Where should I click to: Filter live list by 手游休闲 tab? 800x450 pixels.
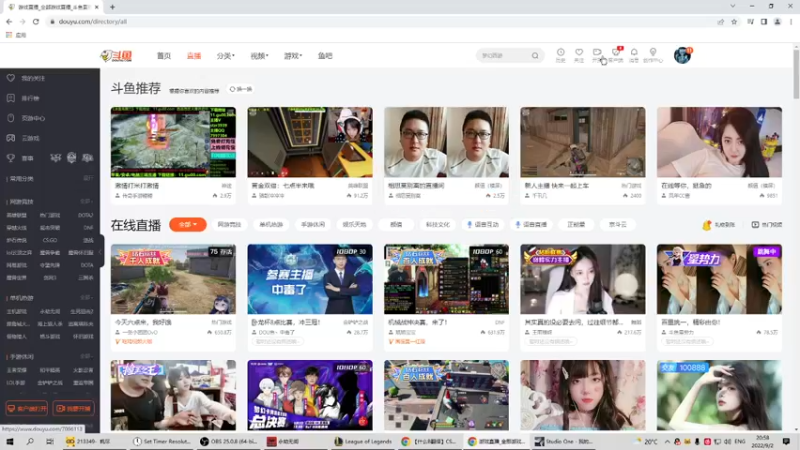pos(313,224)
